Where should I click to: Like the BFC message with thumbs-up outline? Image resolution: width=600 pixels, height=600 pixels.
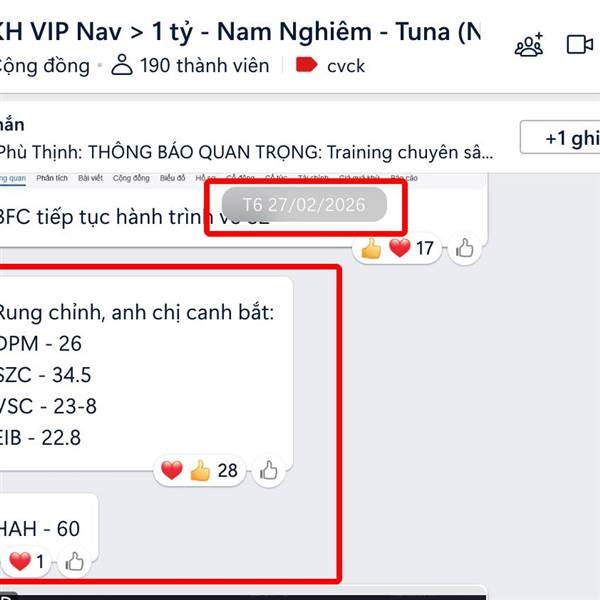464,248
